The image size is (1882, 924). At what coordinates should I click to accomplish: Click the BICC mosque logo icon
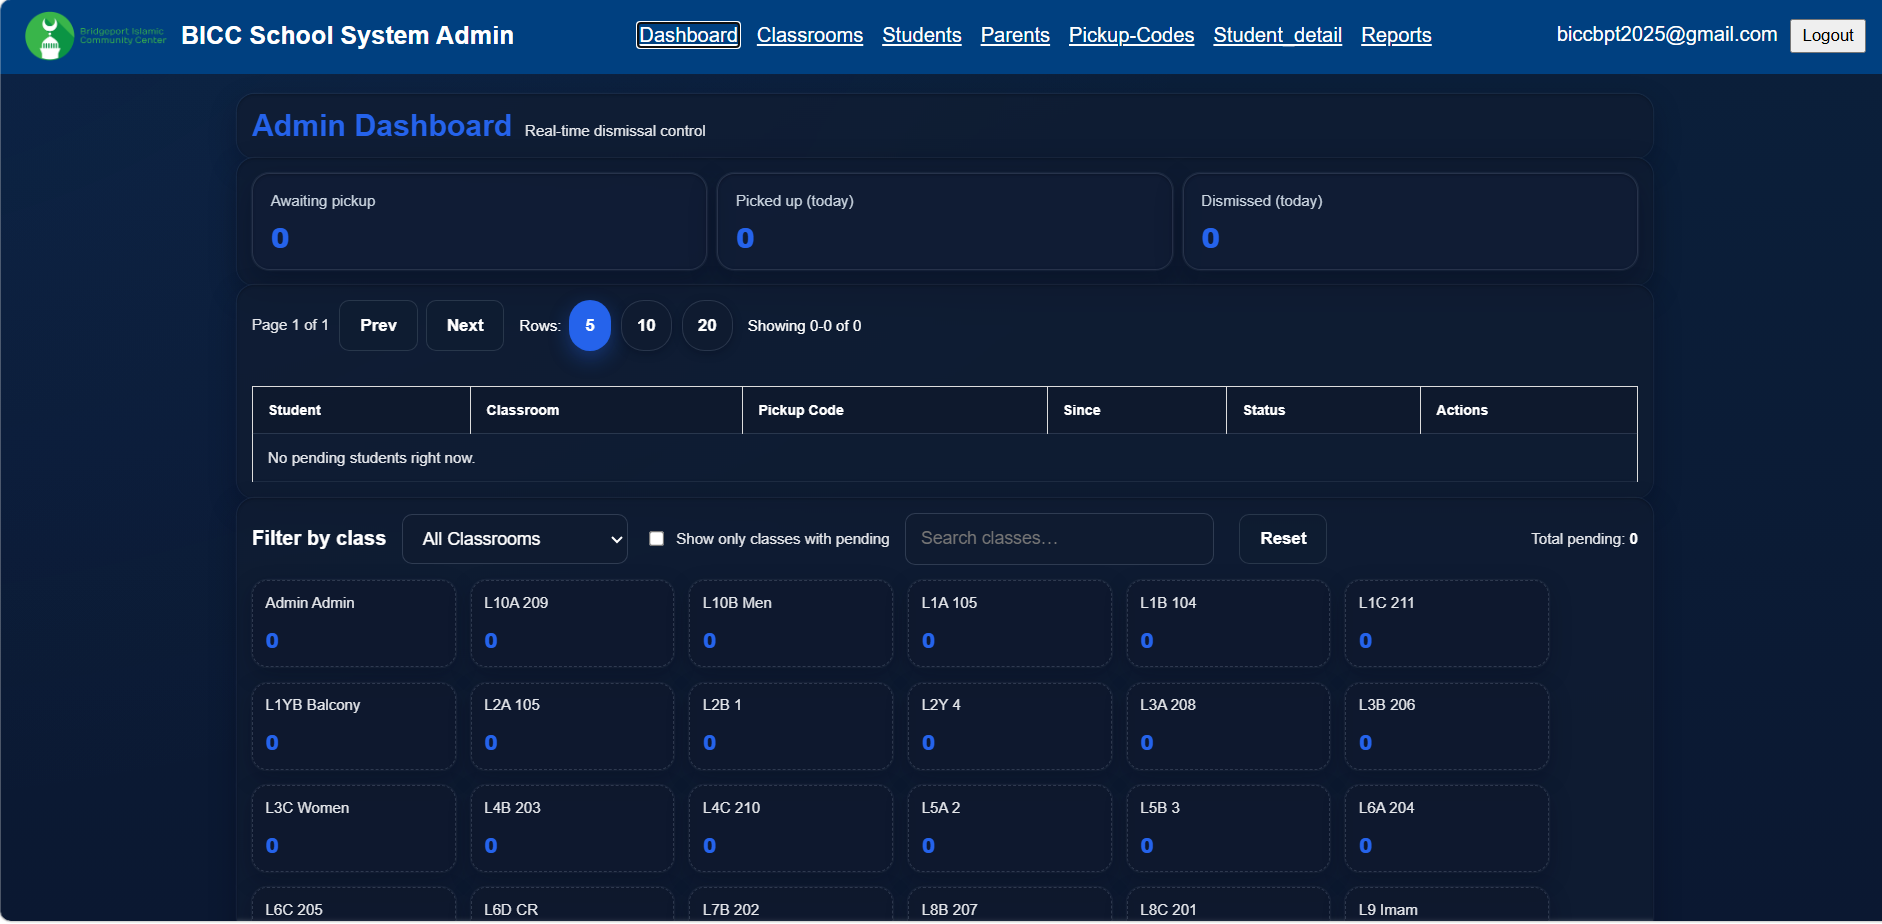pos(50,35)
